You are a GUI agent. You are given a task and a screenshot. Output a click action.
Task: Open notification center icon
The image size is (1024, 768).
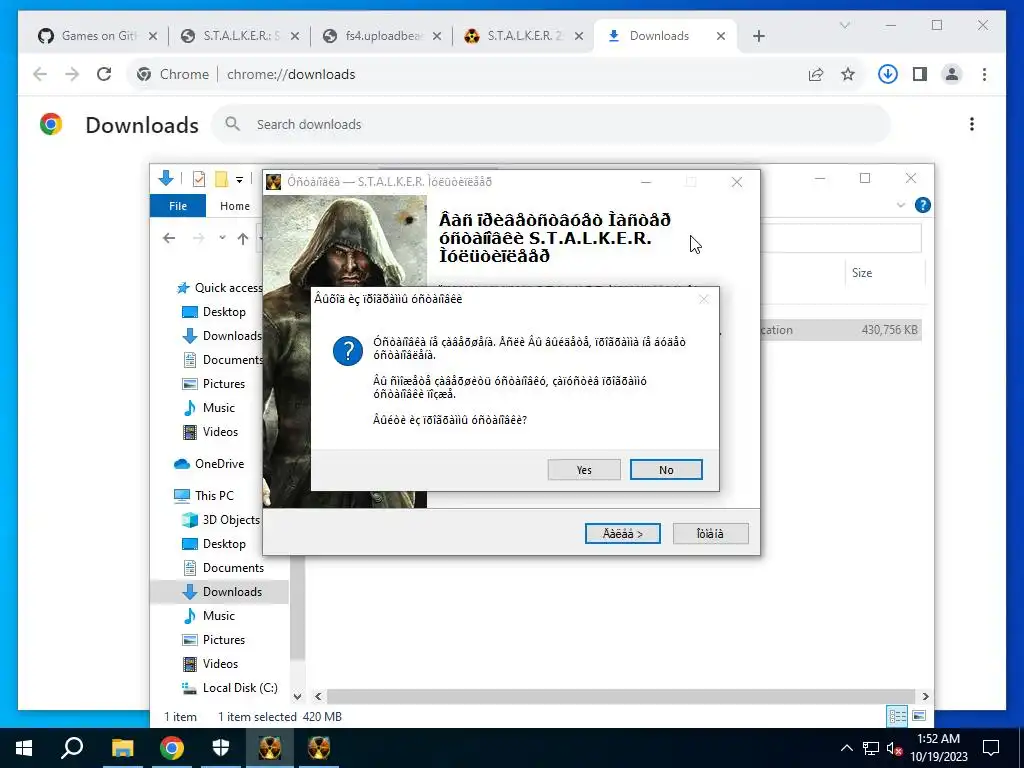[x=991, y=748]
